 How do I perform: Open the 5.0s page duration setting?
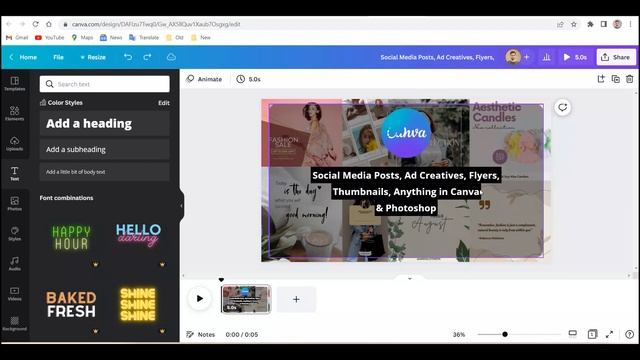[249, 79]
